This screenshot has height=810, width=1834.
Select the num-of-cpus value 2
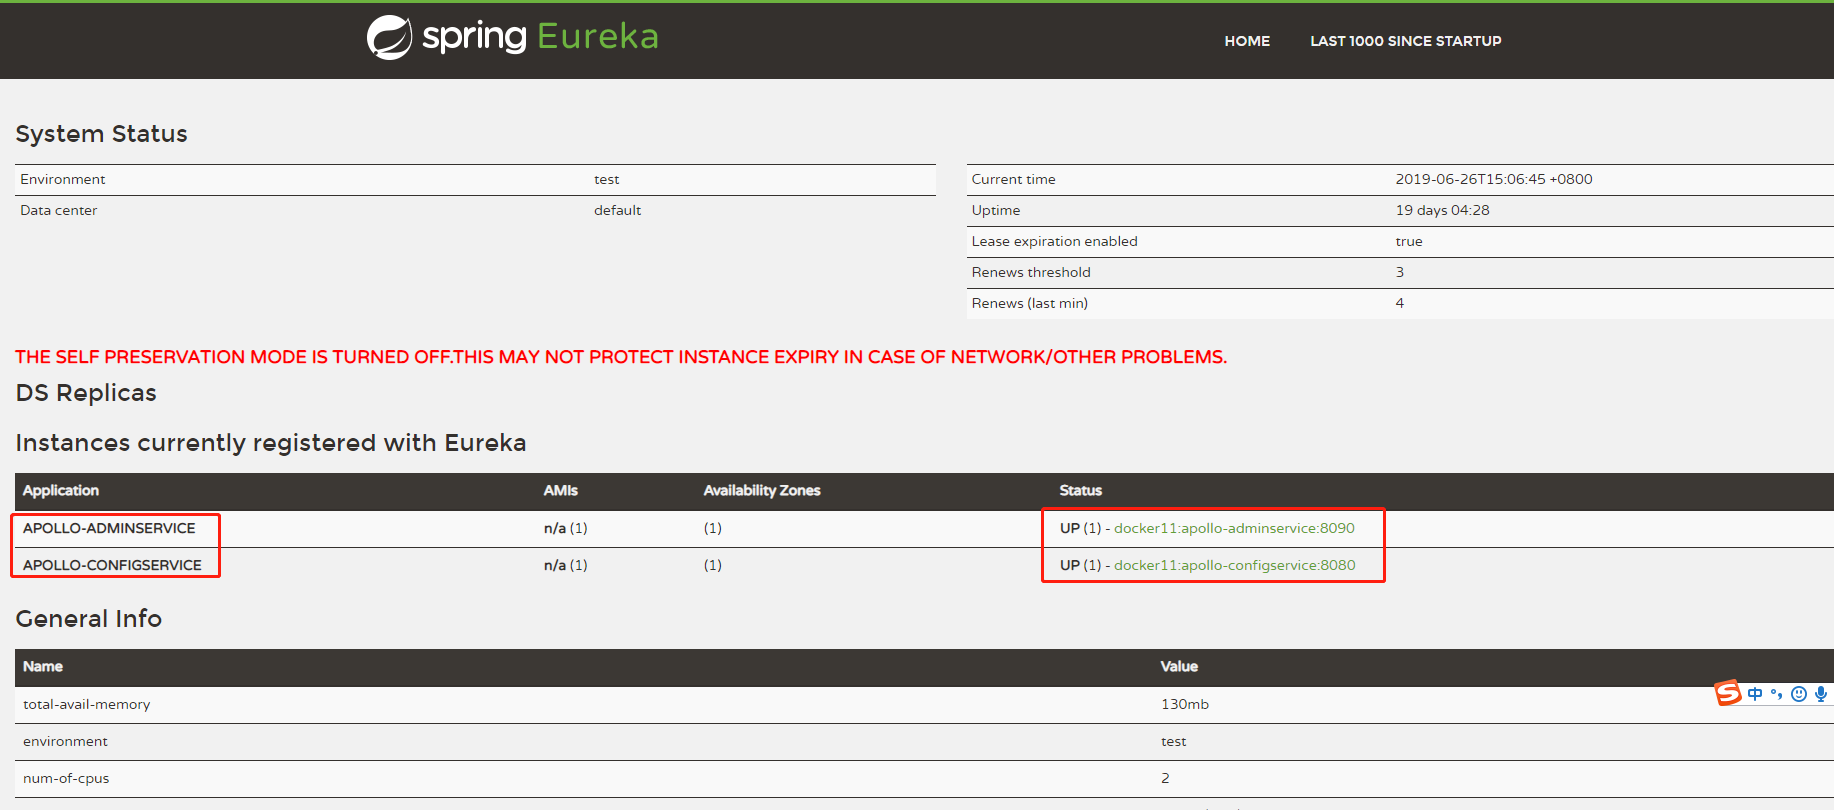click(1165, 778)
